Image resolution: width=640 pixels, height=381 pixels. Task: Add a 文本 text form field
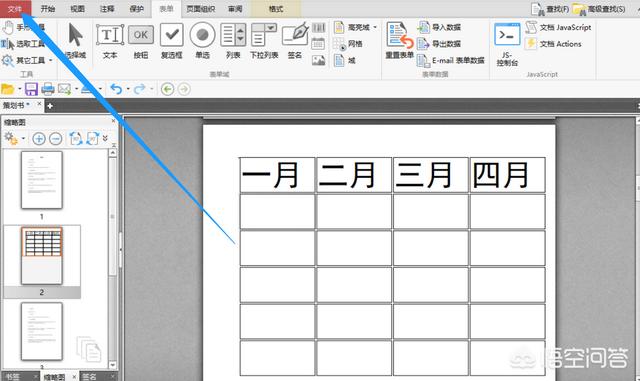point(110,40)
